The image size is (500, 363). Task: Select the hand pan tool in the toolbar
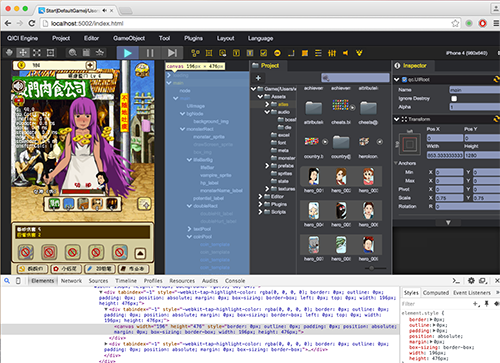[9, 53]
